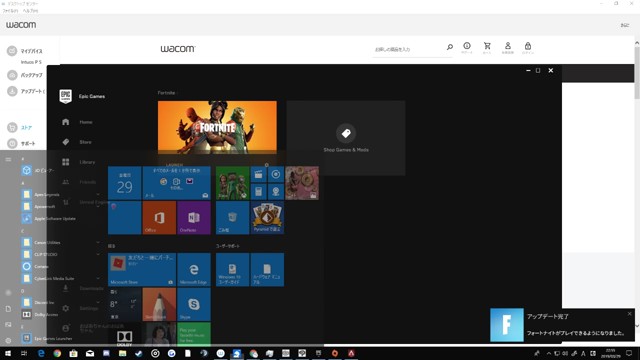640x360 pixels.
Task: Expand the Apowersoft folder in Start
Action: pos(61,206)
